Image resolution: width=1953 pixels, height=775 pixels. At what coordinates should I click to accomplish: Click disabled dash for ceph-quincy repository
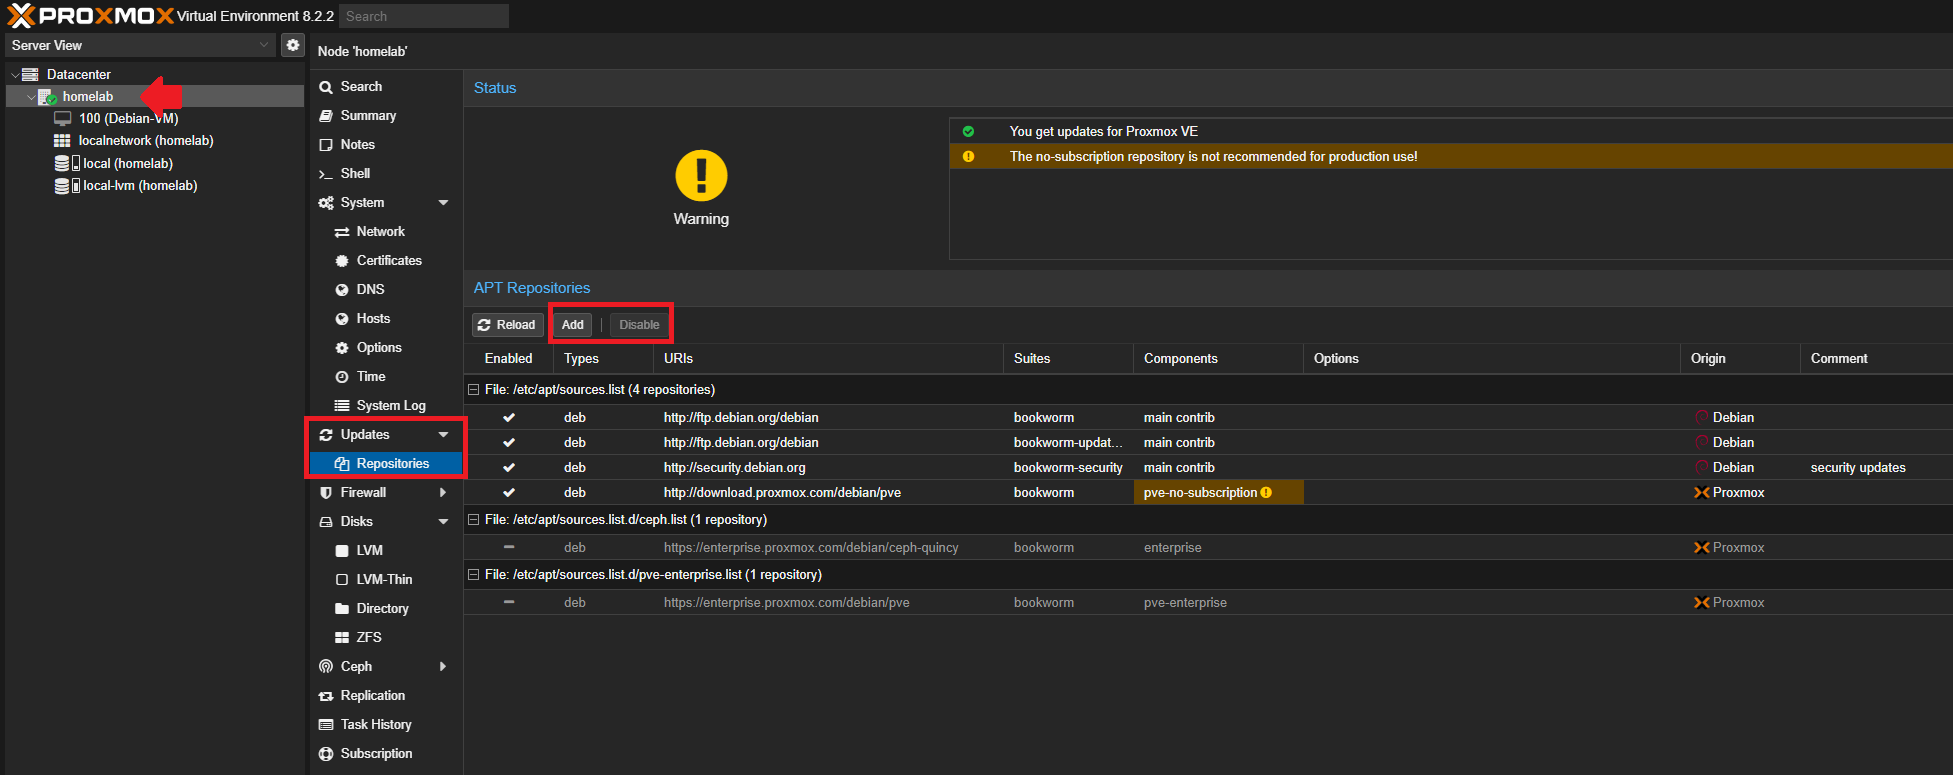tap(509, 548)
